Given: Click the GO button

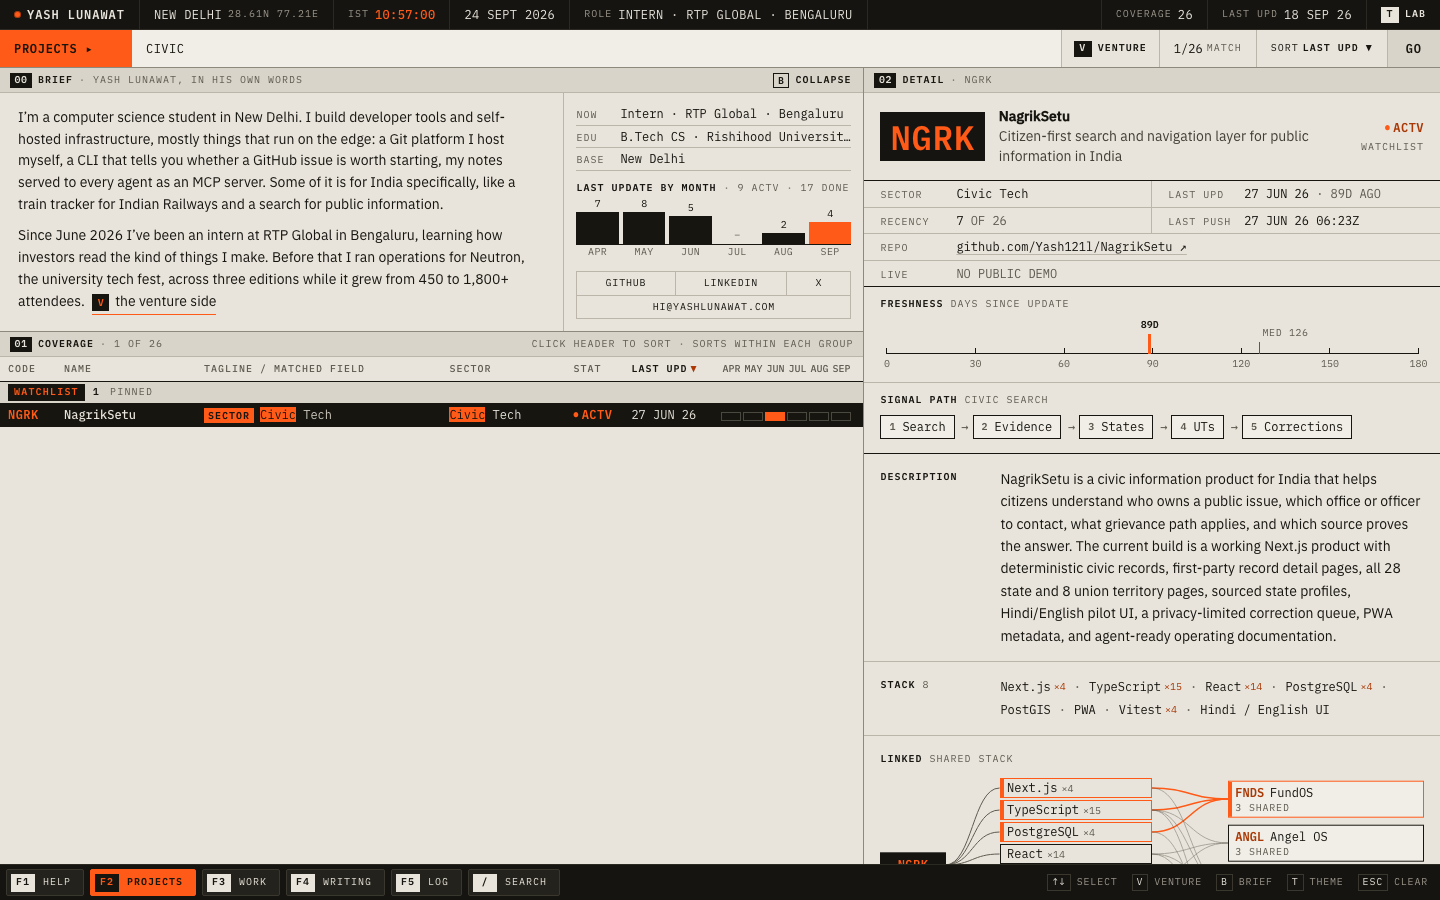Looking at the screenshot, I should click(1413, 49).
